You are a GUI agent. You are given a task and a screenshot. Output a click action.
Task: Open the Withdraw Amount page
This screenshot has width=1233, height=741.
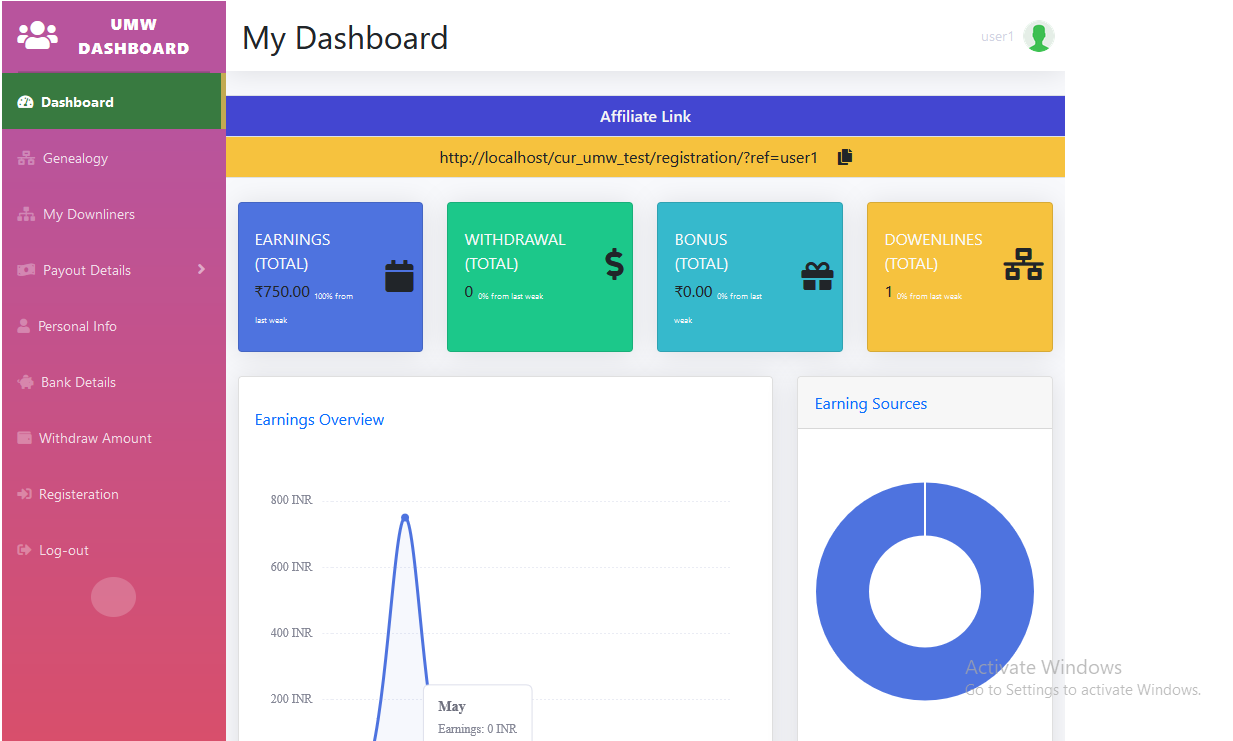point(95,438)
